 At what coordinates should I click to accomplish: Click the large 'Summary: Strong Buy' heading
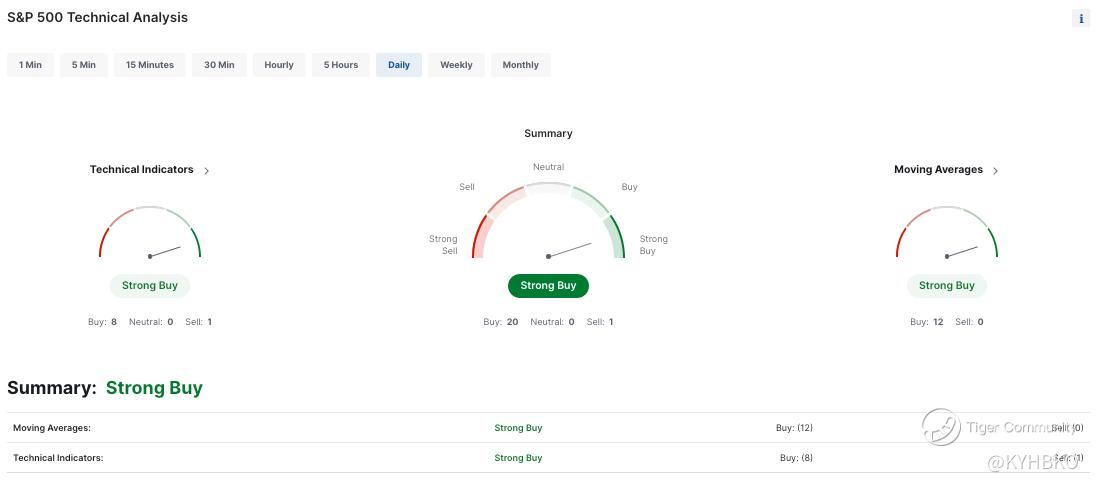105,388
